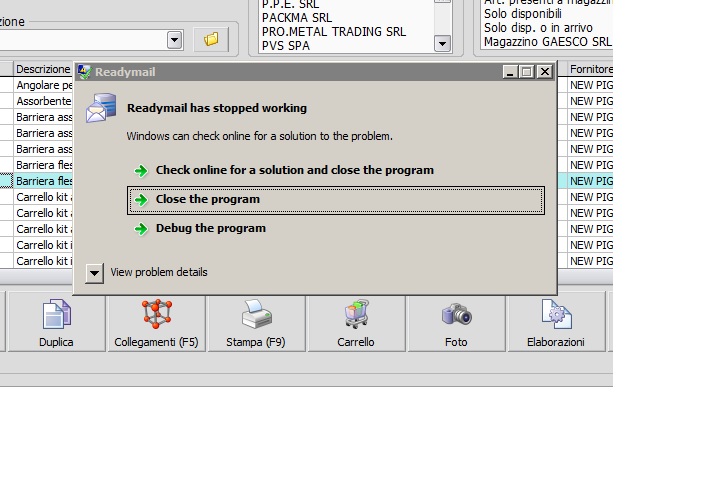Select the Angolare pe row
Viewport: 724px width, 497px height.
click(44, 85)
